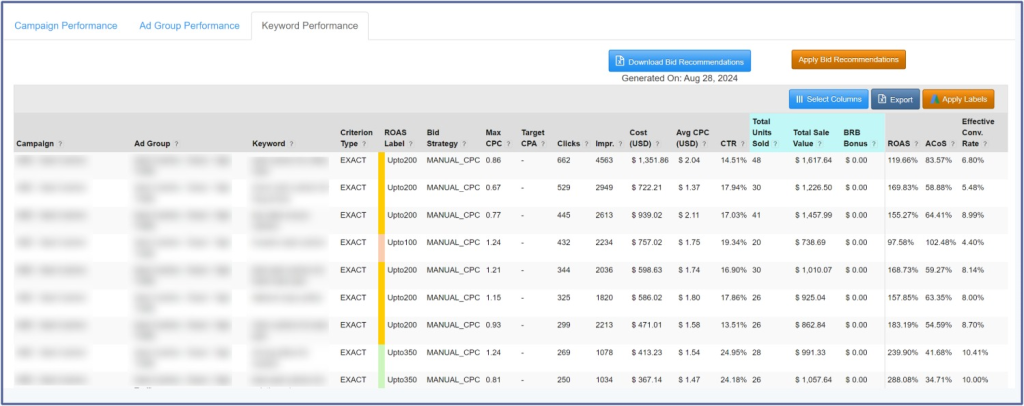Image resolution: width=1024 pixels, height=406 pixels.
Task: Sort by the Ad Group column header
Action: point(152,144)
